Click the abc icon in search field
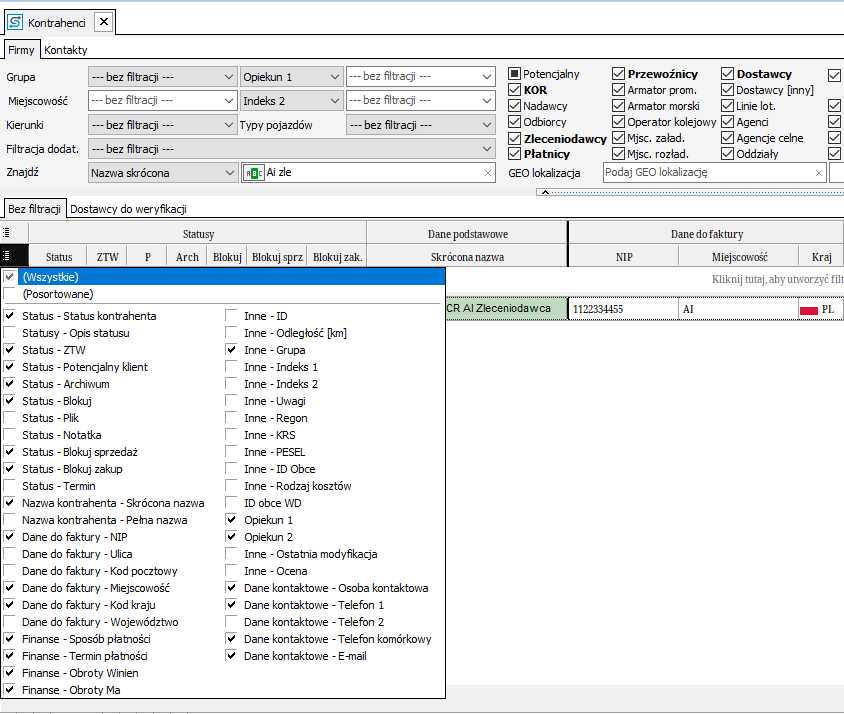This screenshot has width=844, height=714. pyautogui.click(x=254, y=173)
